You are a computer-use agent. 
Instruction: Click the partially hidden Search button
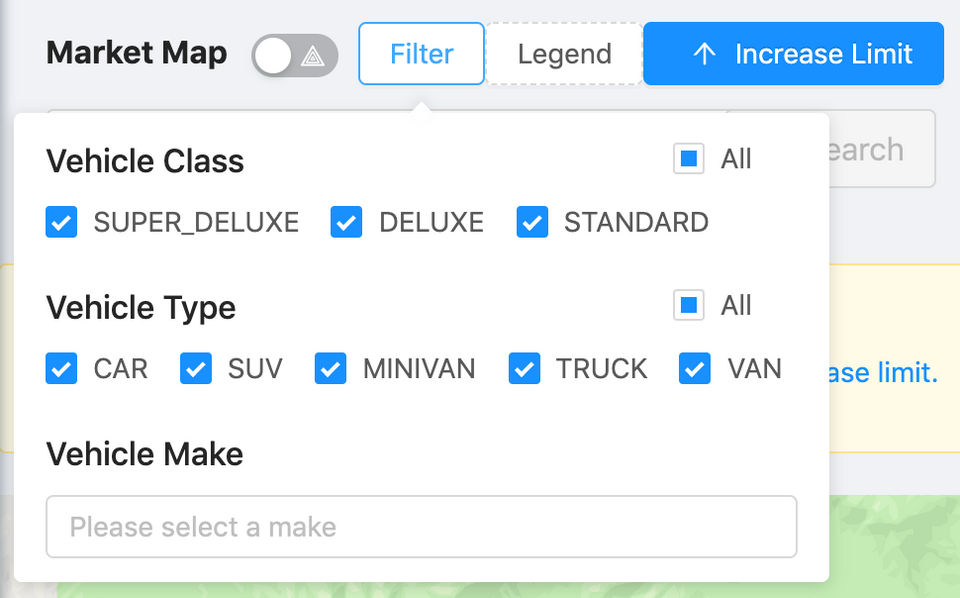click(x=882, y=150)
